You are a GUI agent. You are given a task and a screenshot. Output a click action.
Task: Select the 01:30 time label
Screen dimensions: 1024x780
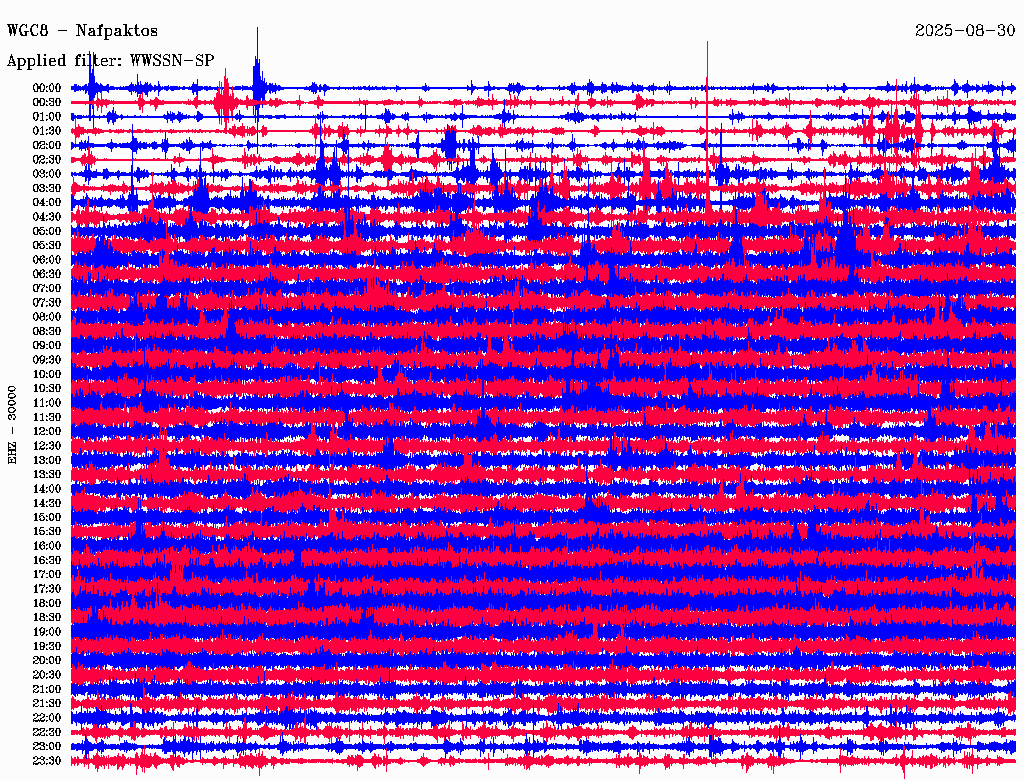pos(47,131)
